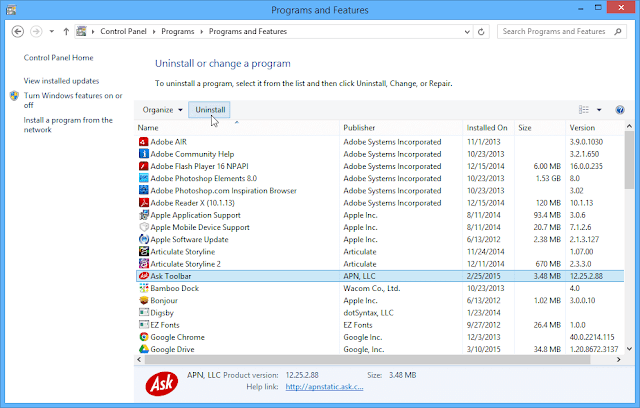Select the Ask Toolbar icon in list

[144, 276]
